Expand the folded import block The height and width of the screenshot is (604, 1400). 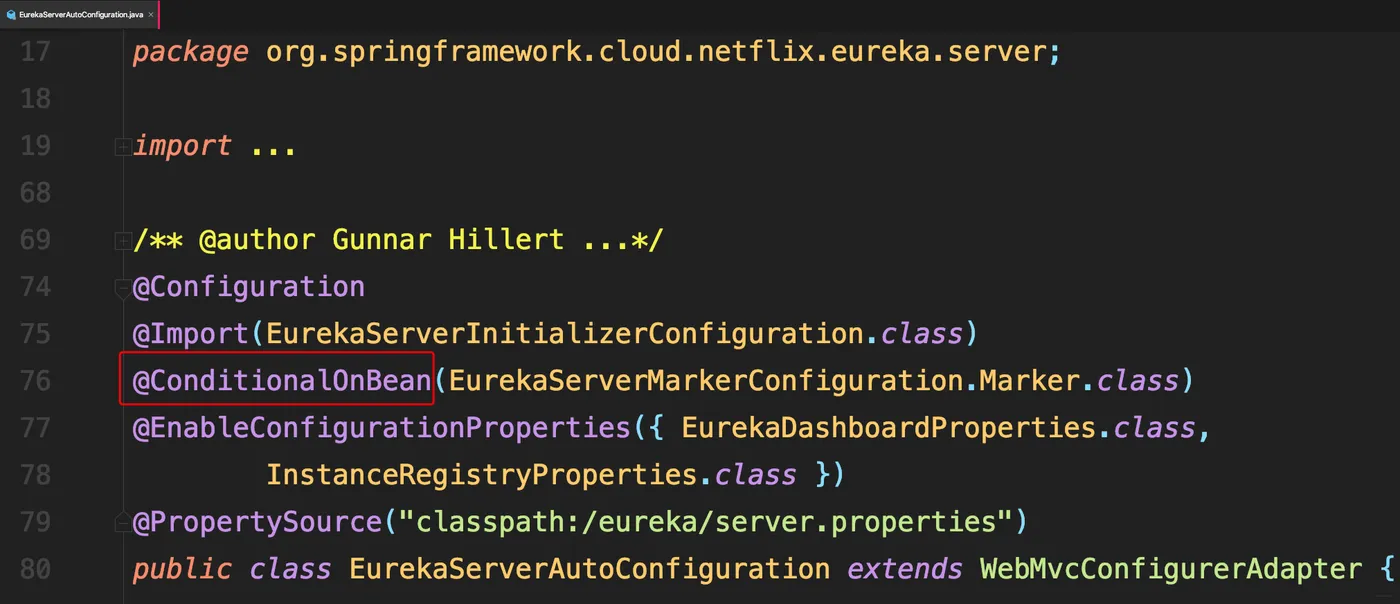[123, 147]
